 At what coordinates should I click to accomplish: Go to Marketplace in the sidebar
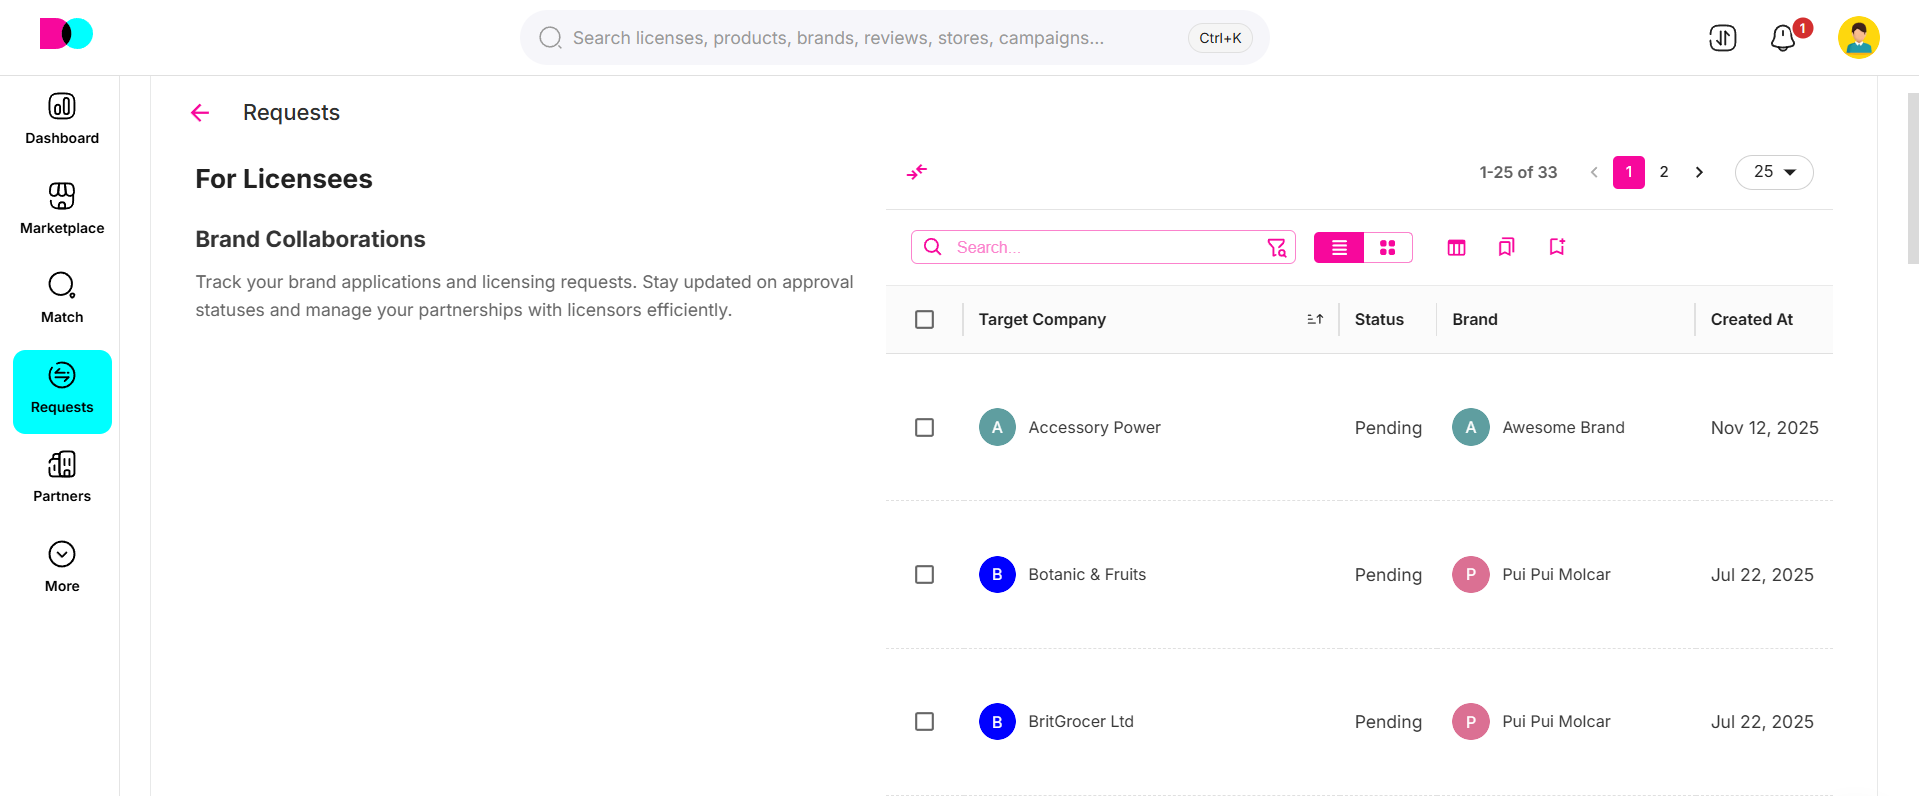[x=62, y=210]
